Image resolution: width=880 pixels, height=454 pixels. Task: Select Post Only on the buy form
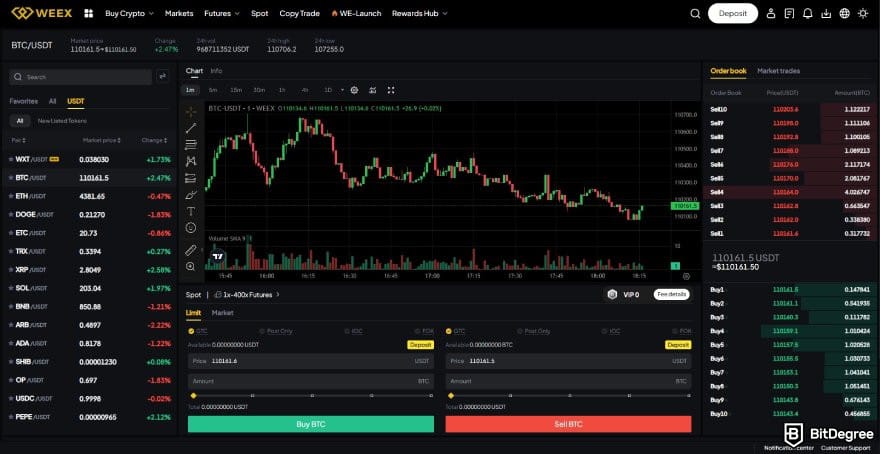[x=276, y=331]
